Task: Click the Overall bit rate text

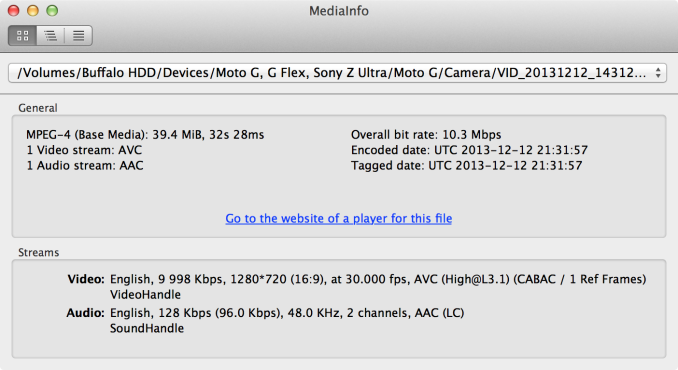Action: [x=426, y=134]
